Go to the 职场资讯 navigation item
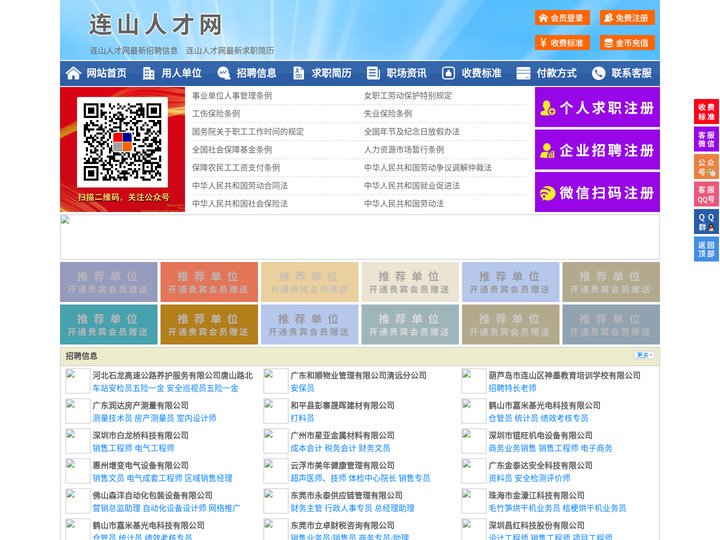 (x=406, y=73)
